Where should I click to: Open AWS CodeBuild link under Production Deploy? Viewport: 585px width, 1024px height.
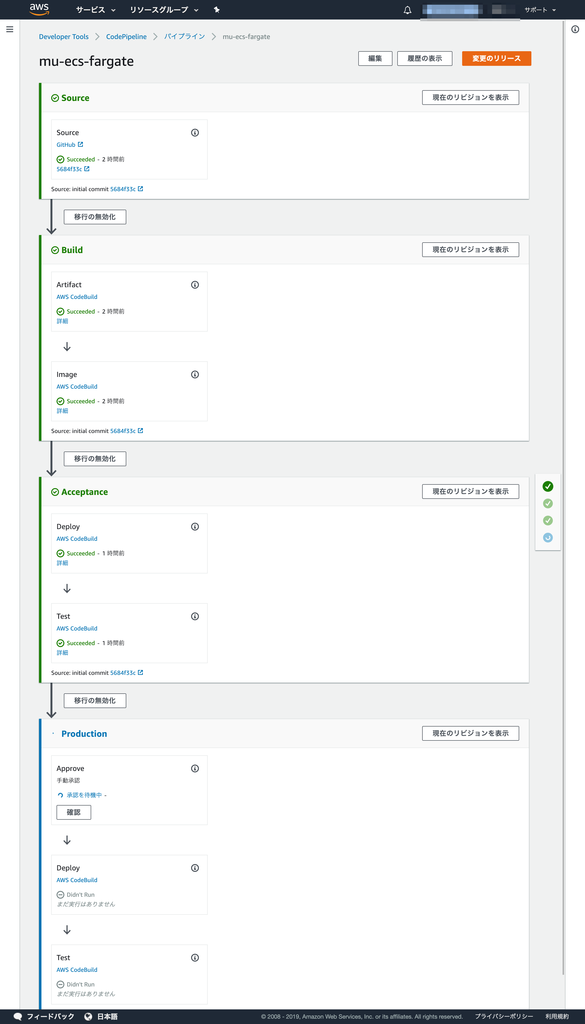pyautogui.click(x=77, y=880)
